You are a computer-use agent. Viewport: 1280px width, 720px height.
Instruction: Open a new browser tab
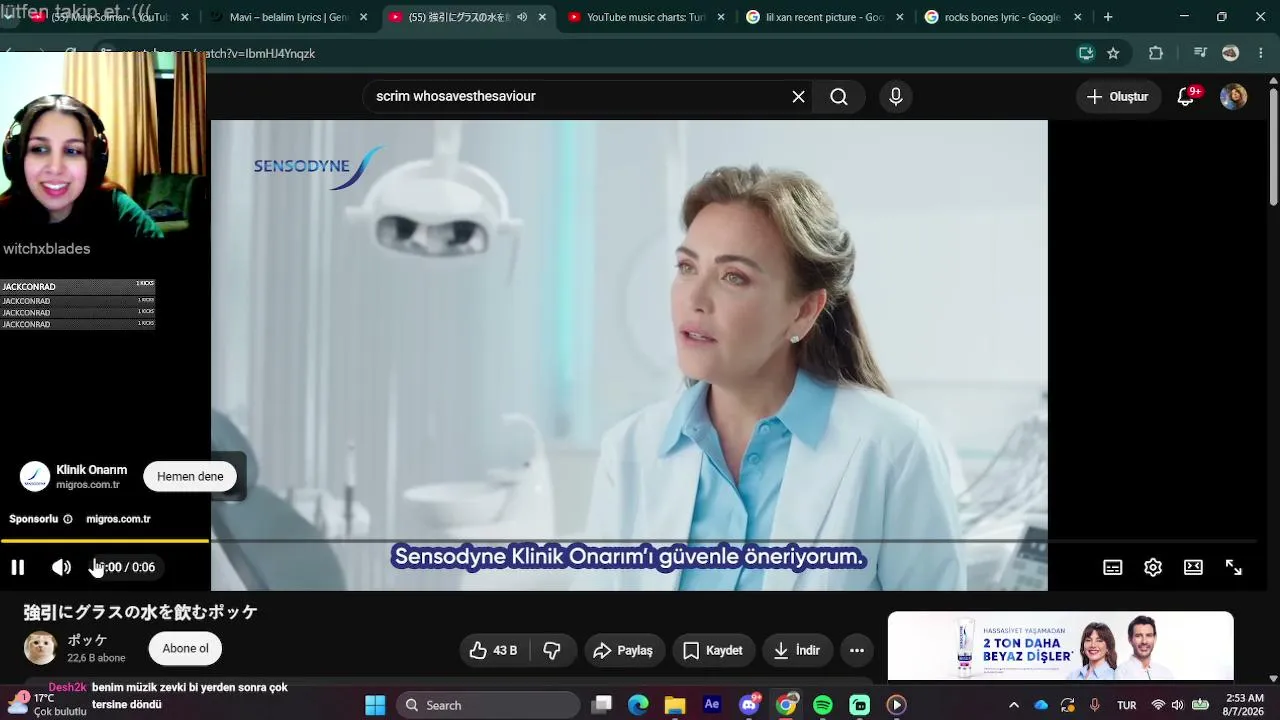click(1108, 17)
